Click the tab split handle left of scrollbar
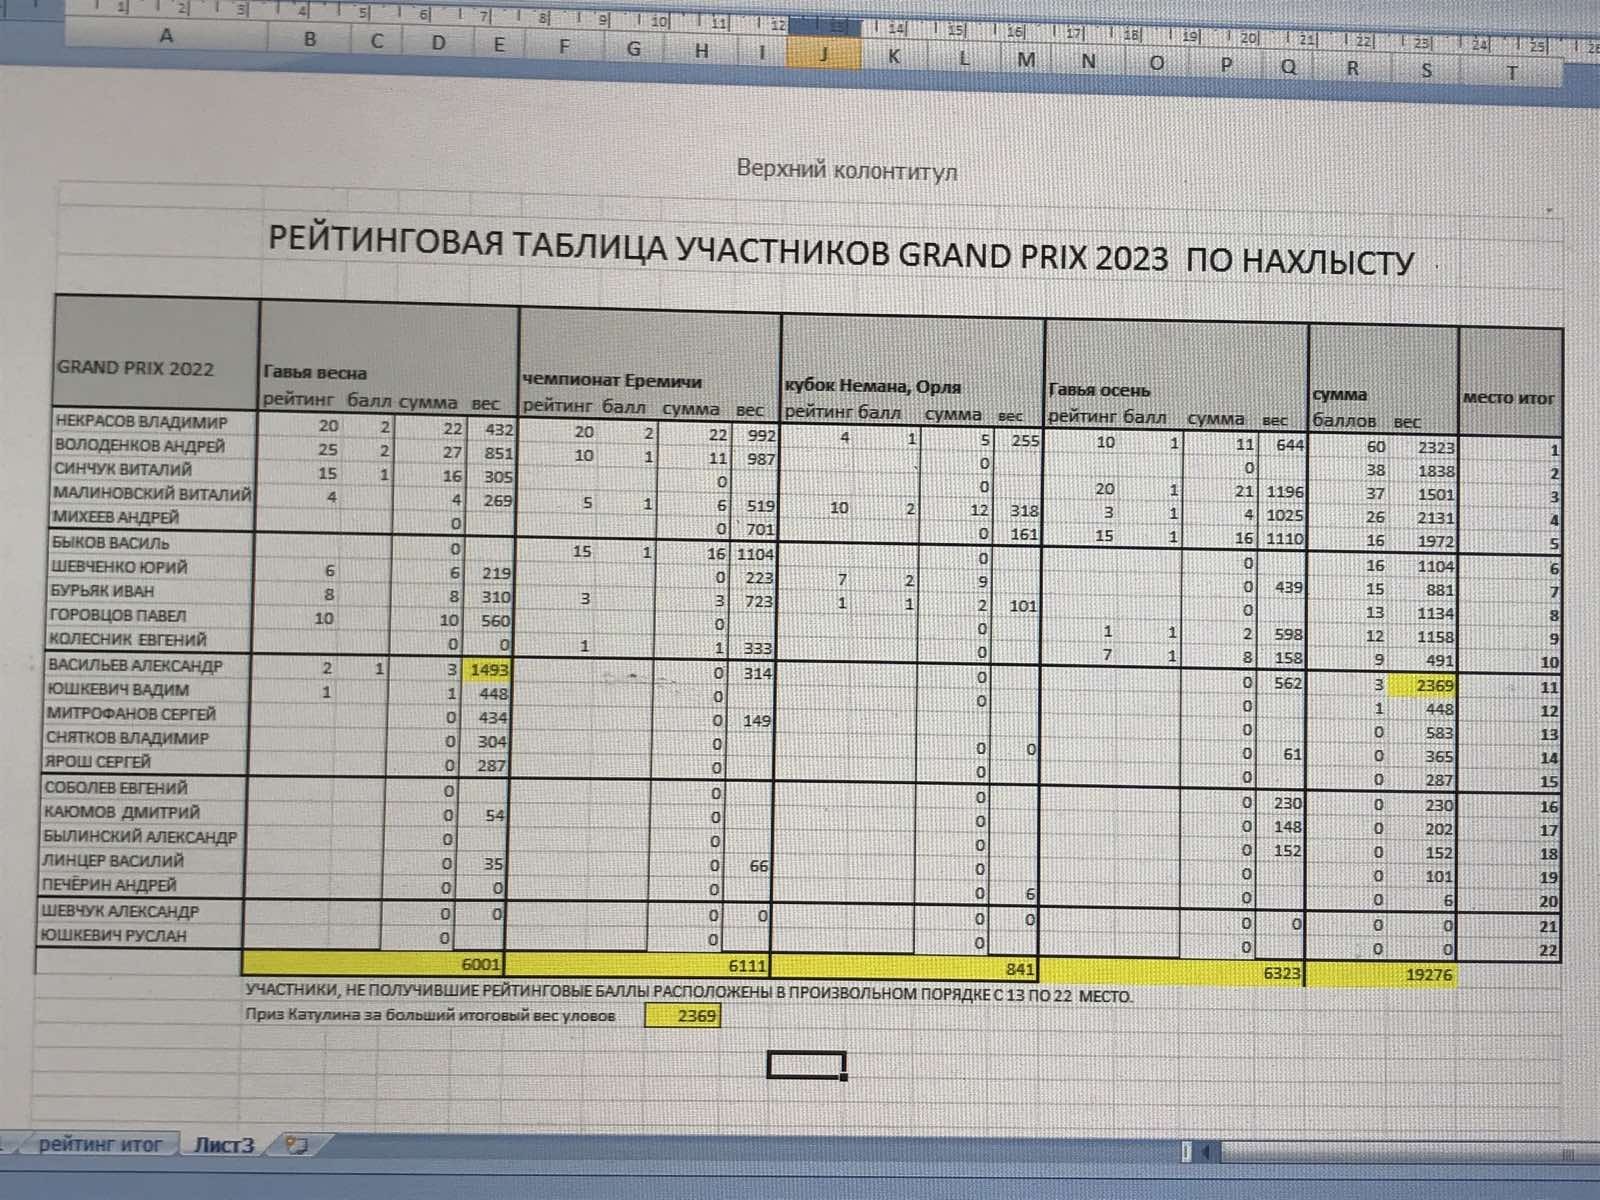 (1186, 1152)
